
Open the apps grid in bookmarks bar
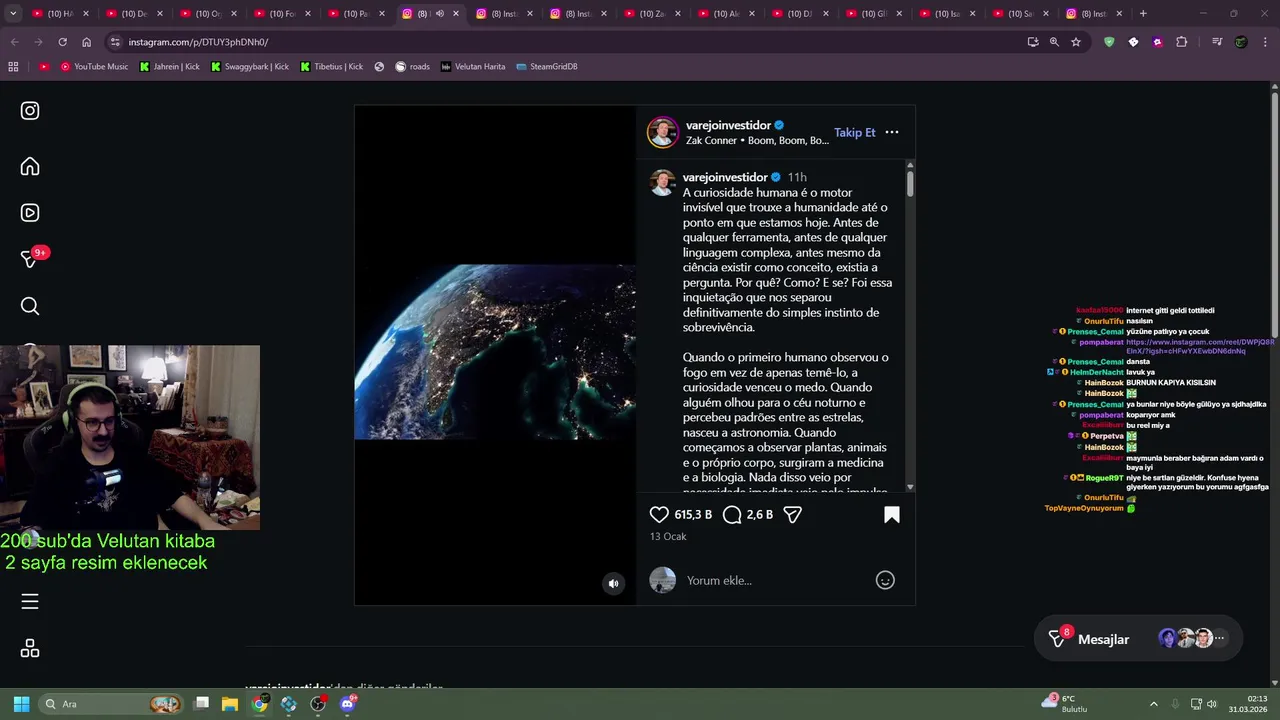pos(13,66)
